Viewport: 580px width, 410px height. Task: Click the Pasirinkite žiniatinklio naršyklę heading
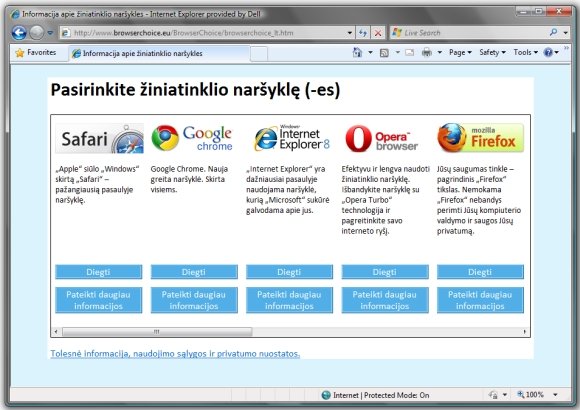[x=195, y=90]
